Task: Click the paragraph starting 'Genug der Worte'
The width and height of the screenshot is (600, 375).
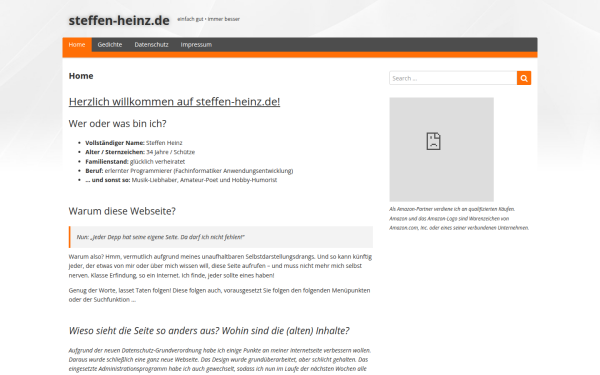Action: pos(220,295)
